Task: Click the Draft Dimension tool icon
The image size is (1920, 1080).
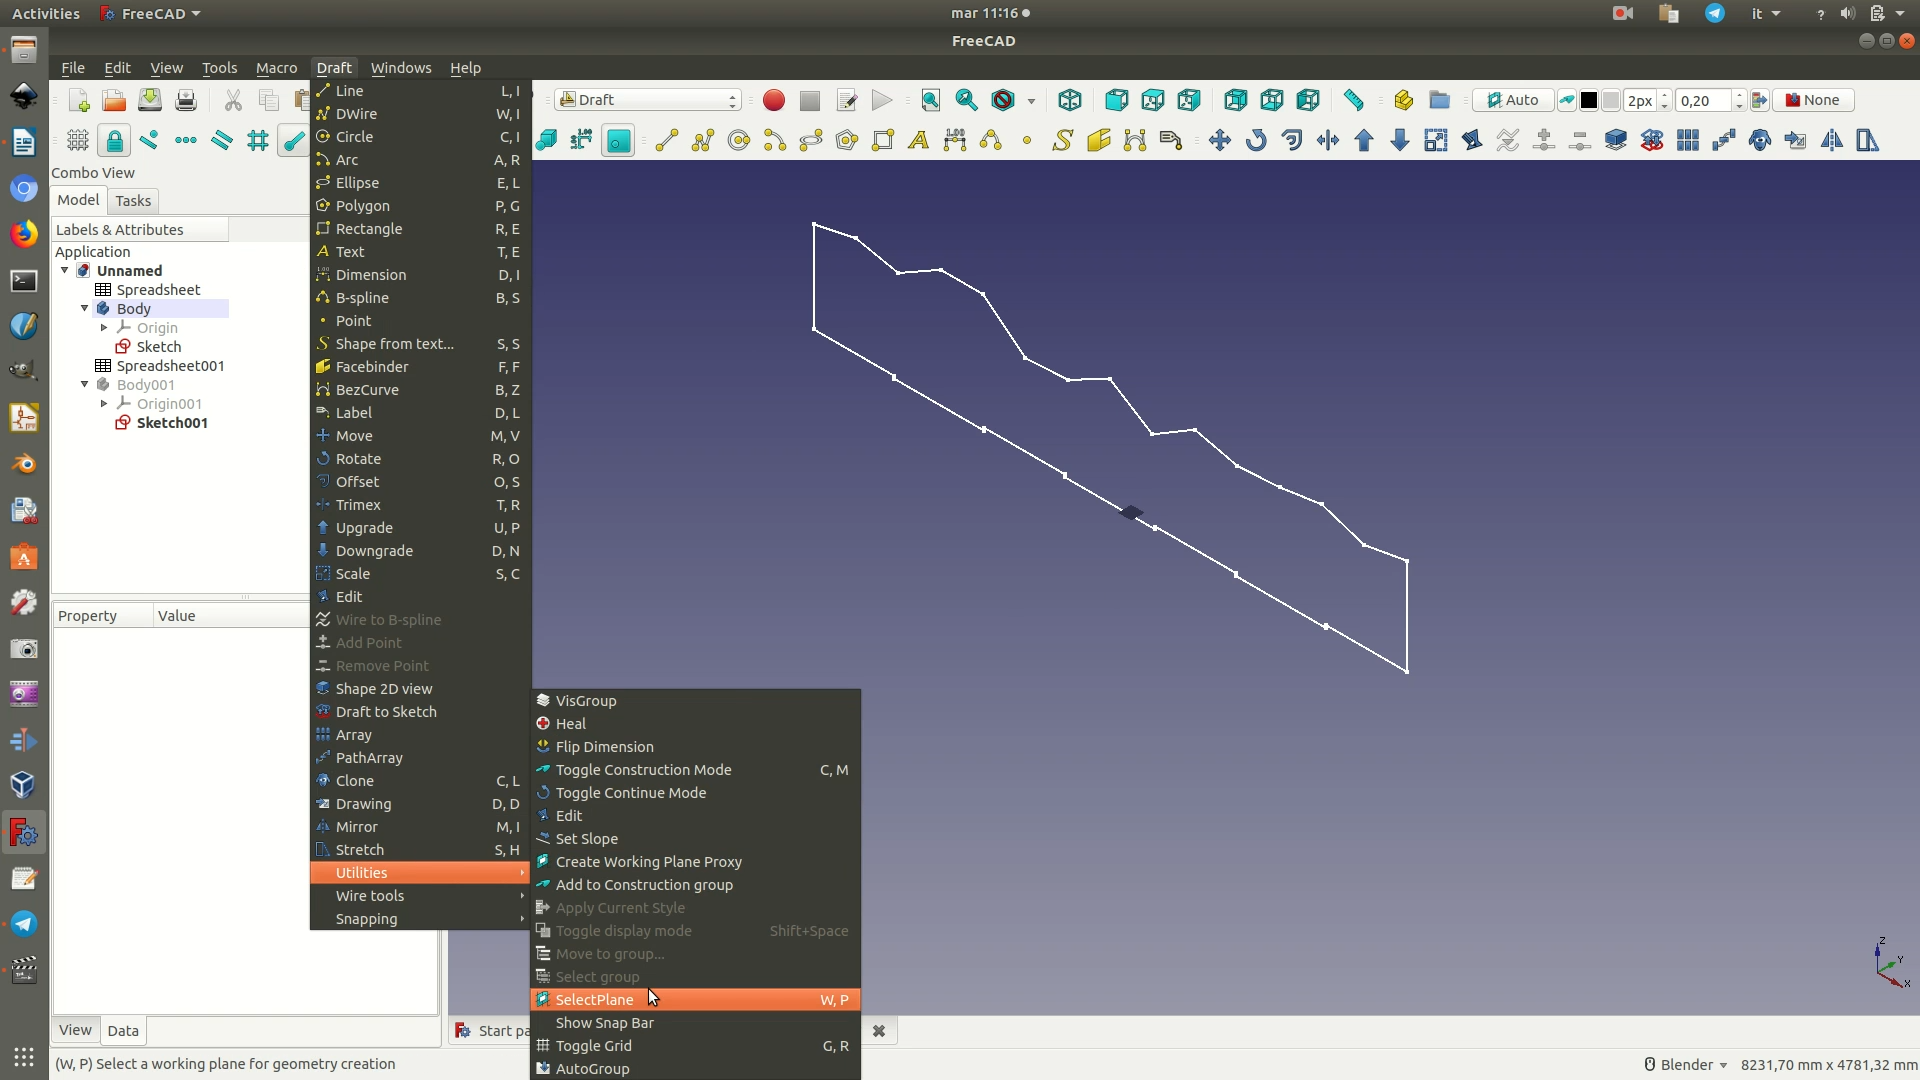Action: (x=954, y=140)
